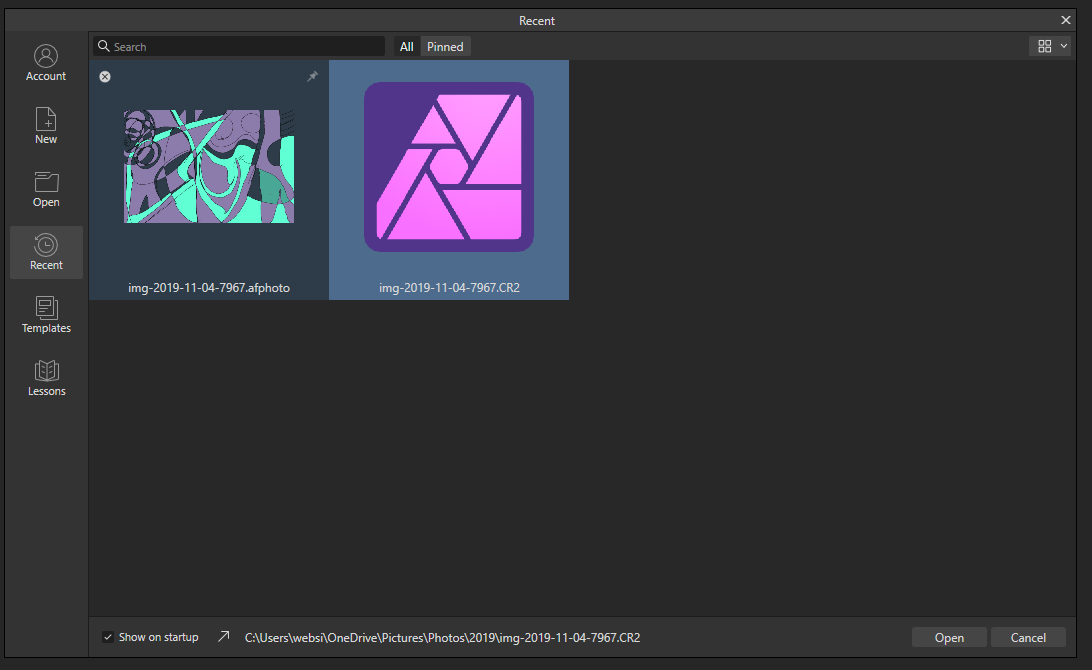The width and height of the screenshot is (1092, 670).
Task: Click the img-2019-11-04-7967.afphoto file name label
Action: [x=209, y=288]
